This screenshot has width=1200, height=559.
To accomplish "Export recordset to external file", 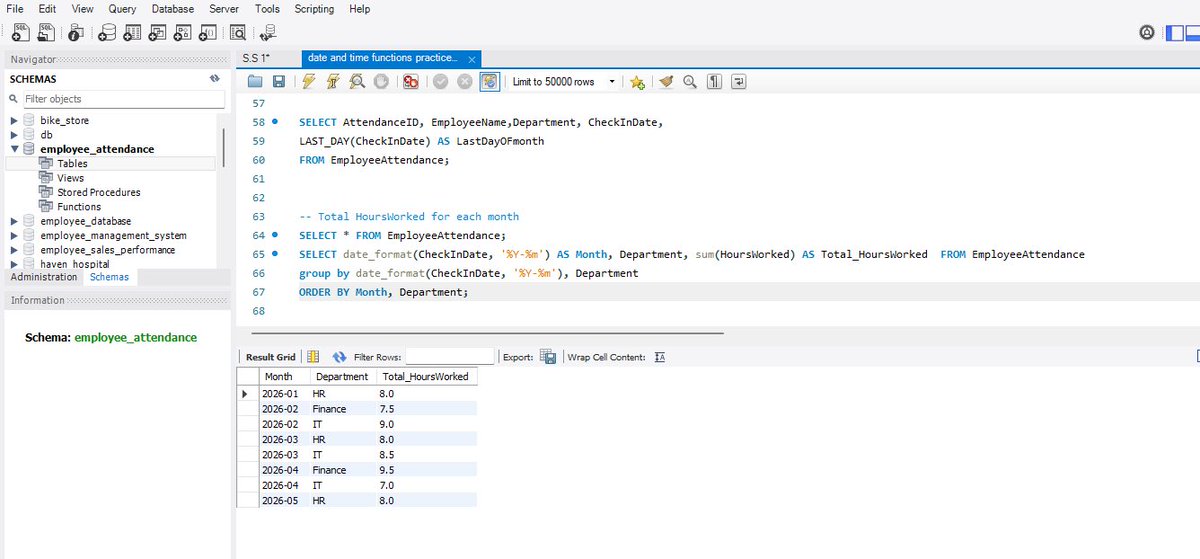I will pos(547,357).
